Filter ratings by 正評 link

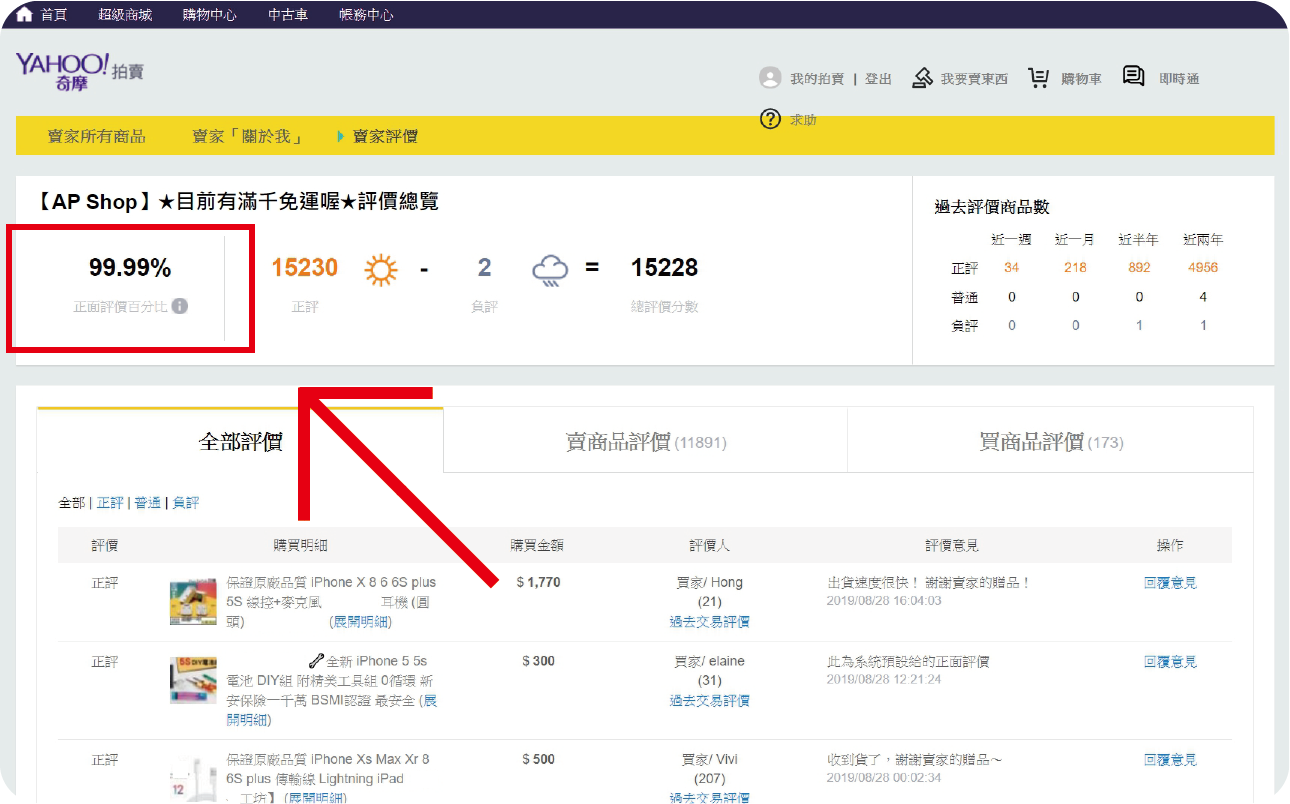110,503
